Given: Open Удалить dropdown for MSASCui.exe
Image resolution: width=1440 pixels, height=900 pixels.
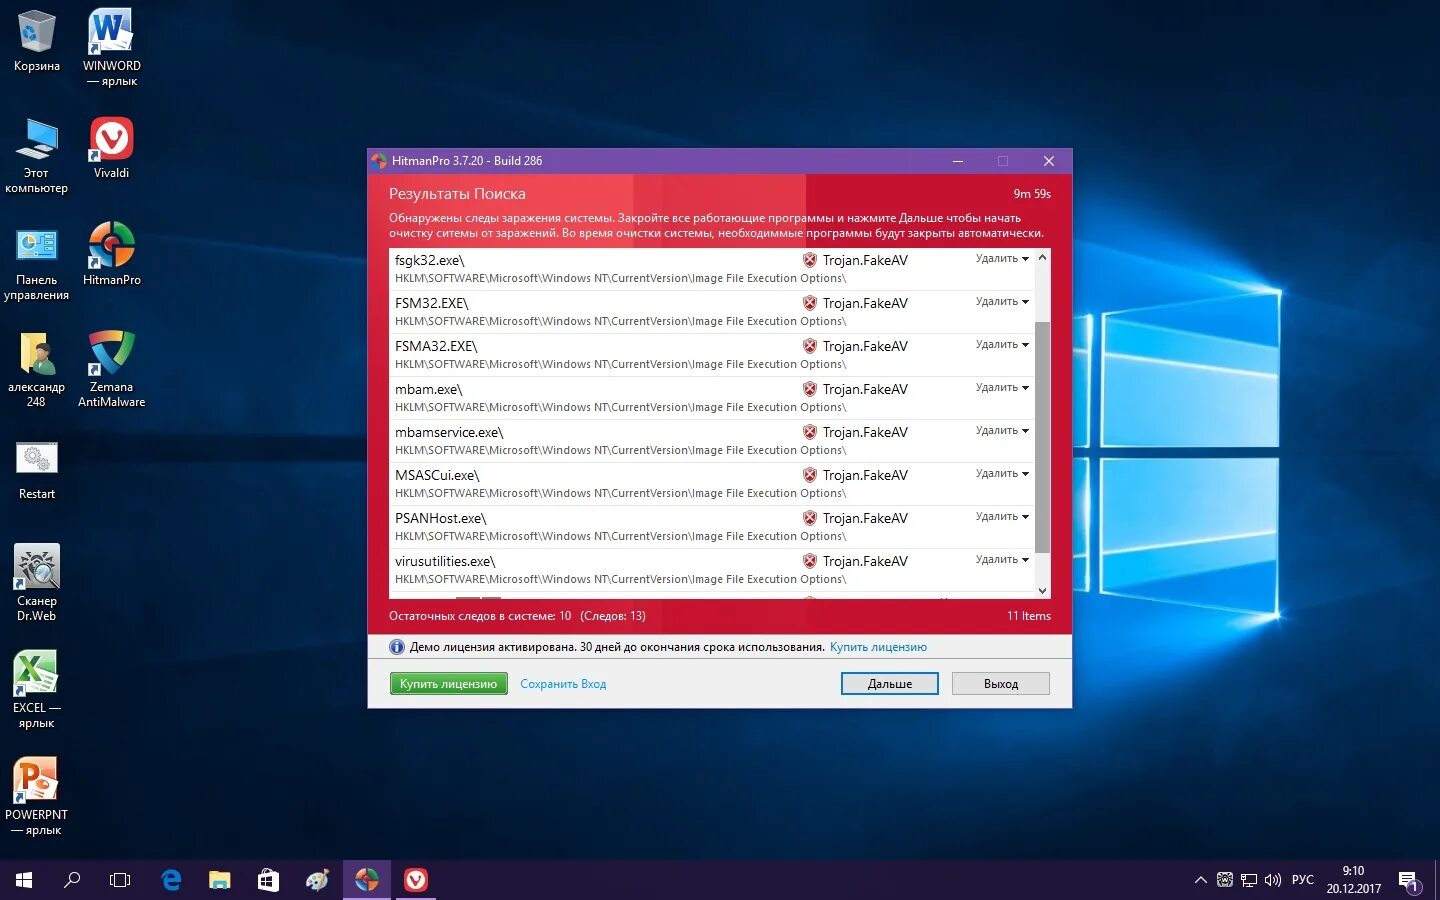Looking at the screenshot, I should tap(1002, 474).
